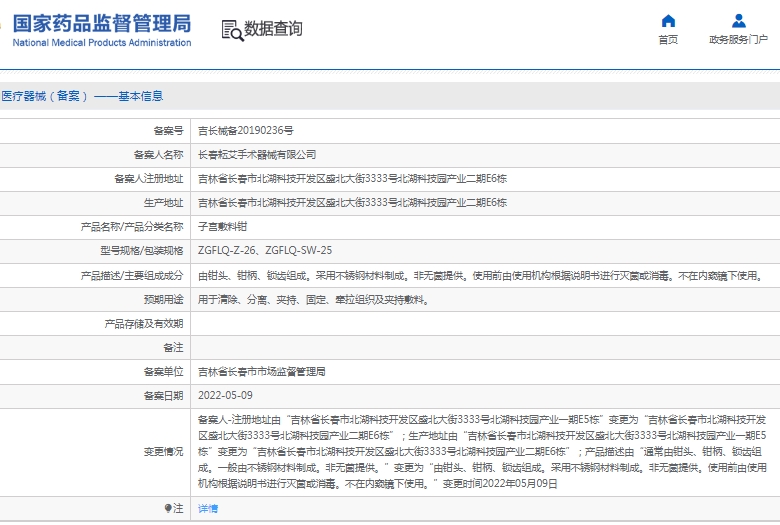The image size is (780, 525).
Task: Select the filing date 2022-05-09
Action: click(225, 396)
